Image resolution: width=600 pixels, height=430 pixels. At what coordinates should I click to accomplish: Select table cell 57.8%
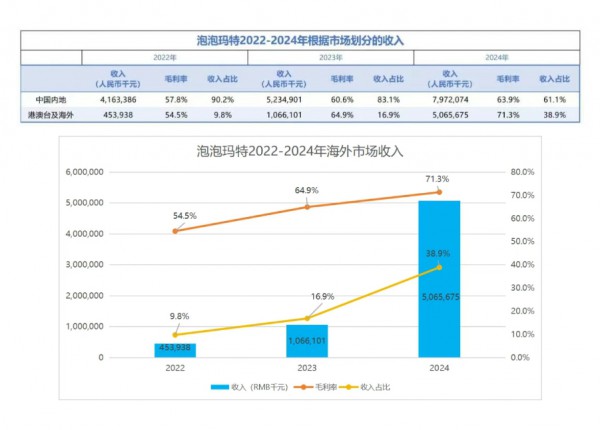(176, 100)
